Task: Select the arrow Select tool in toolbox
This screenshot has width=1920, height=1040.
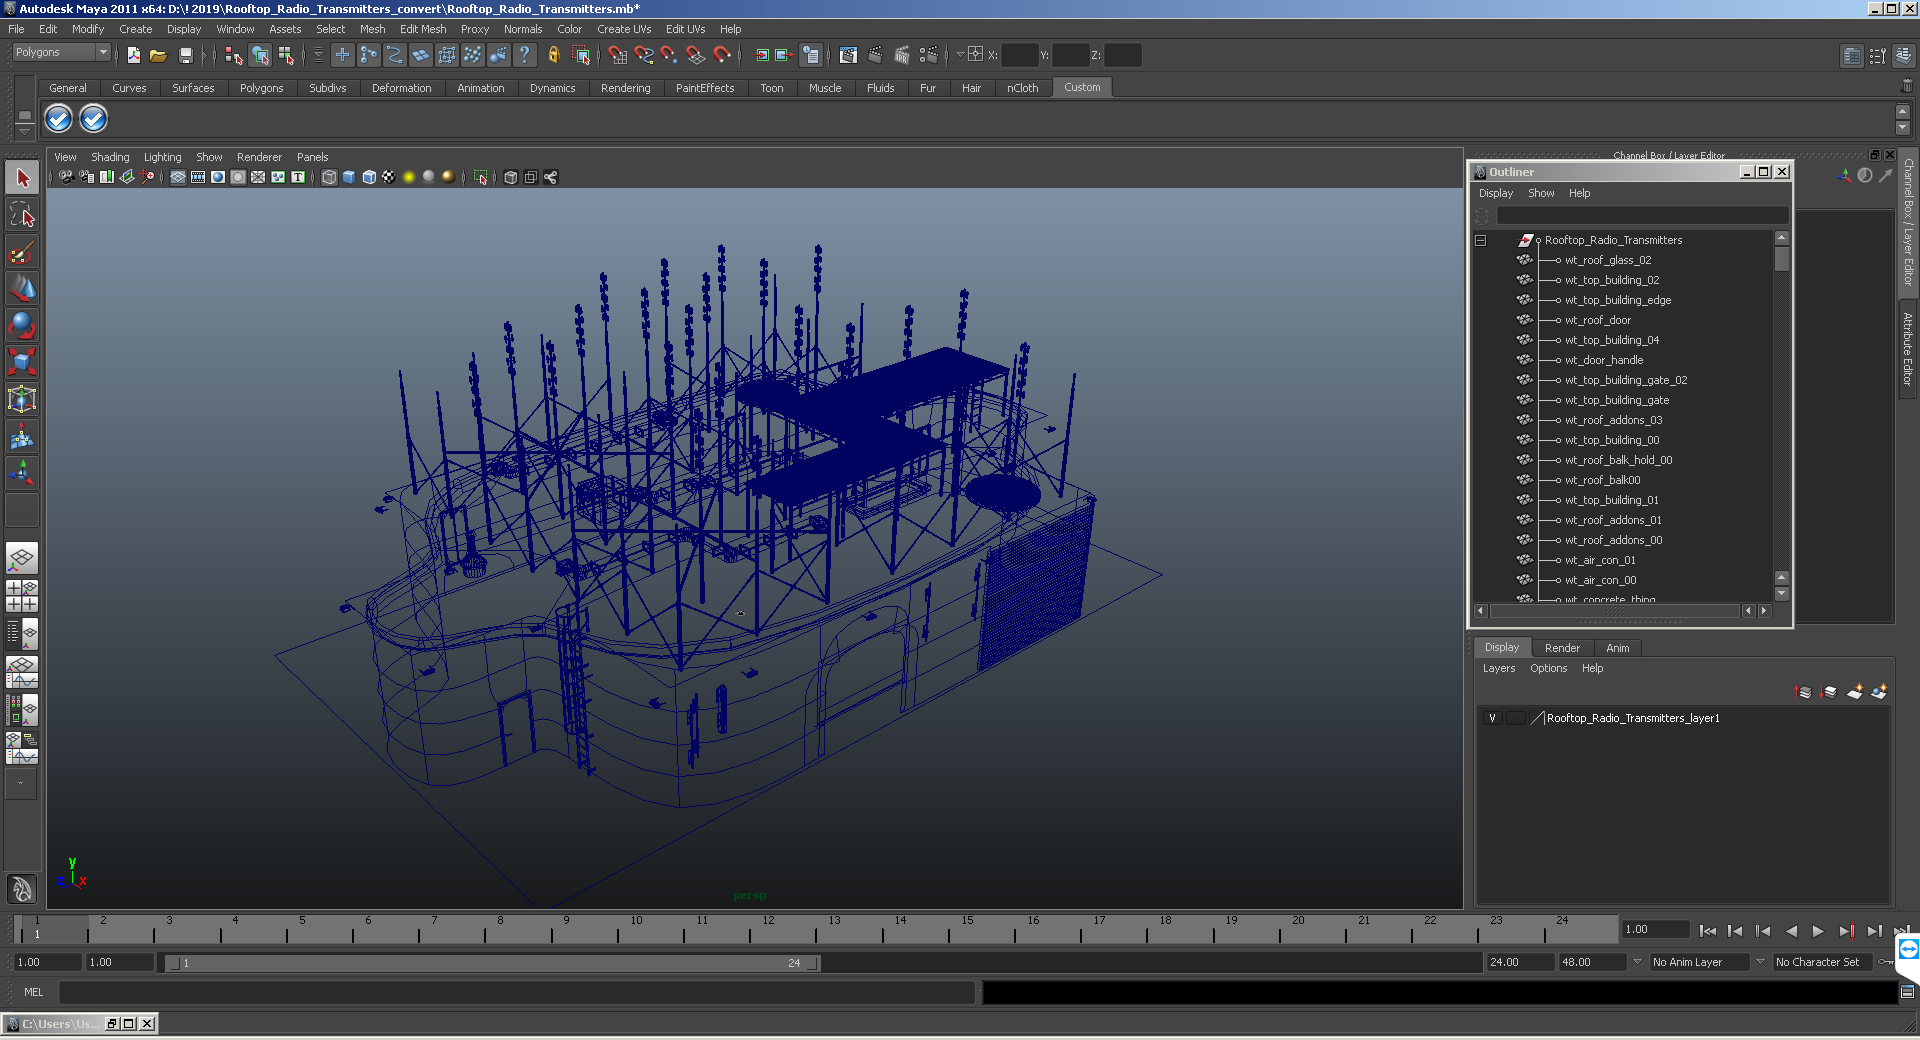Action: pos(22,178)
